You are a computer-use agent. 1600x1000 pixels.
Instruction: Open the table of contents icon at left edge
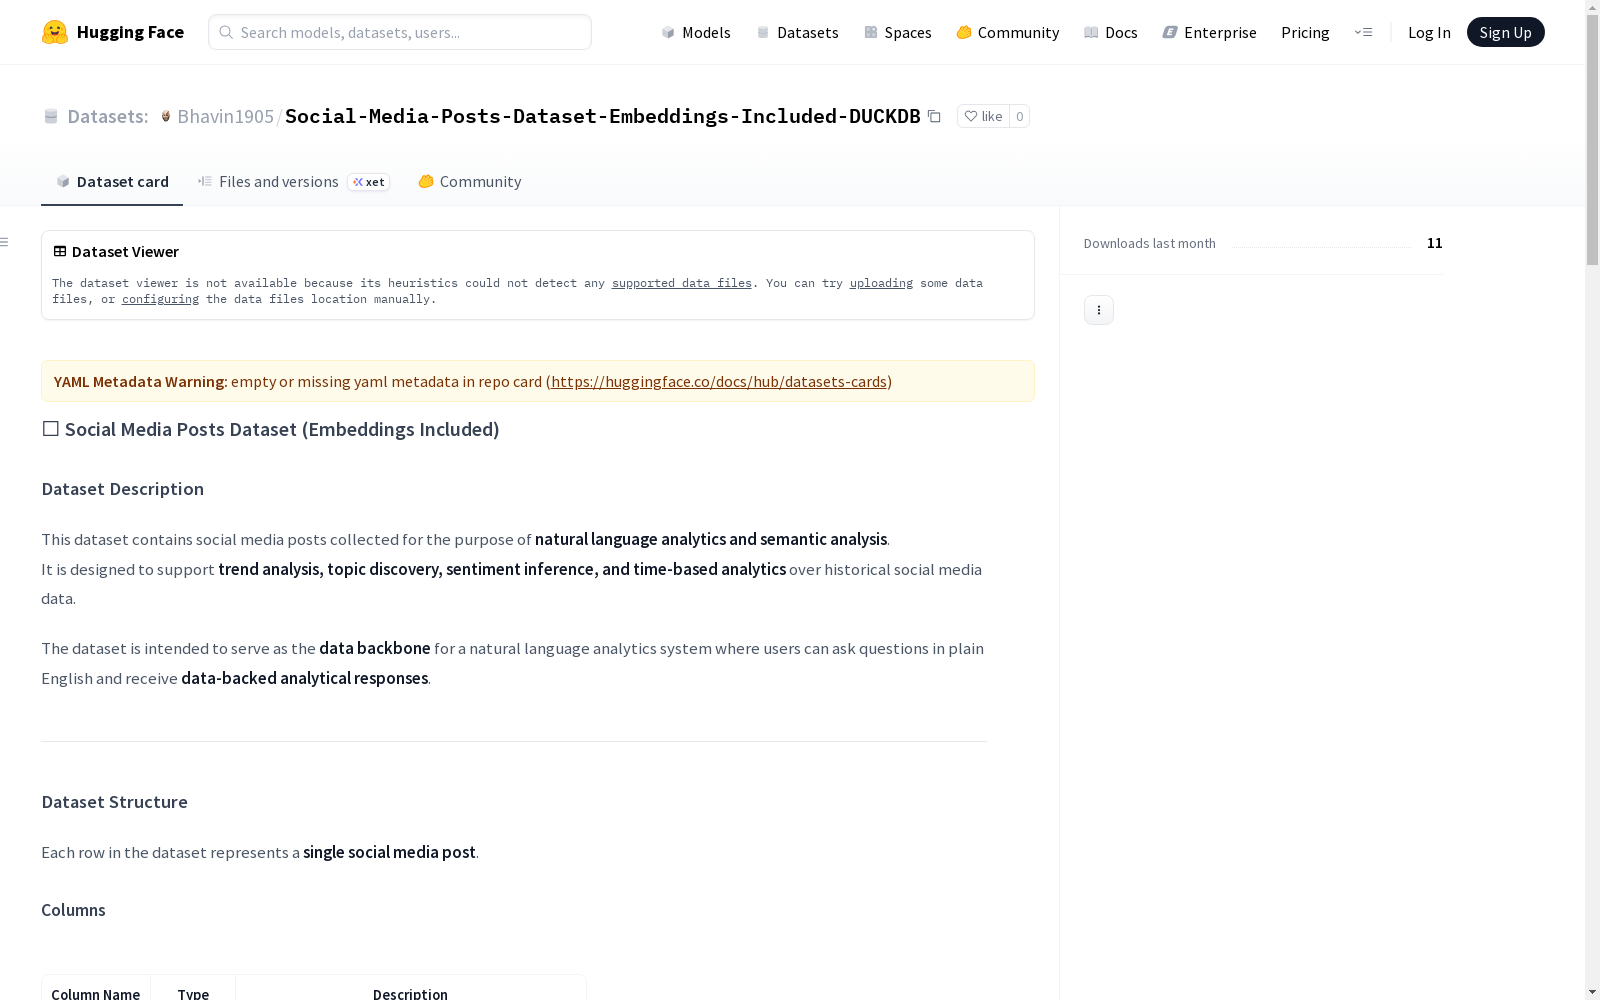click(x=5, y=242)
